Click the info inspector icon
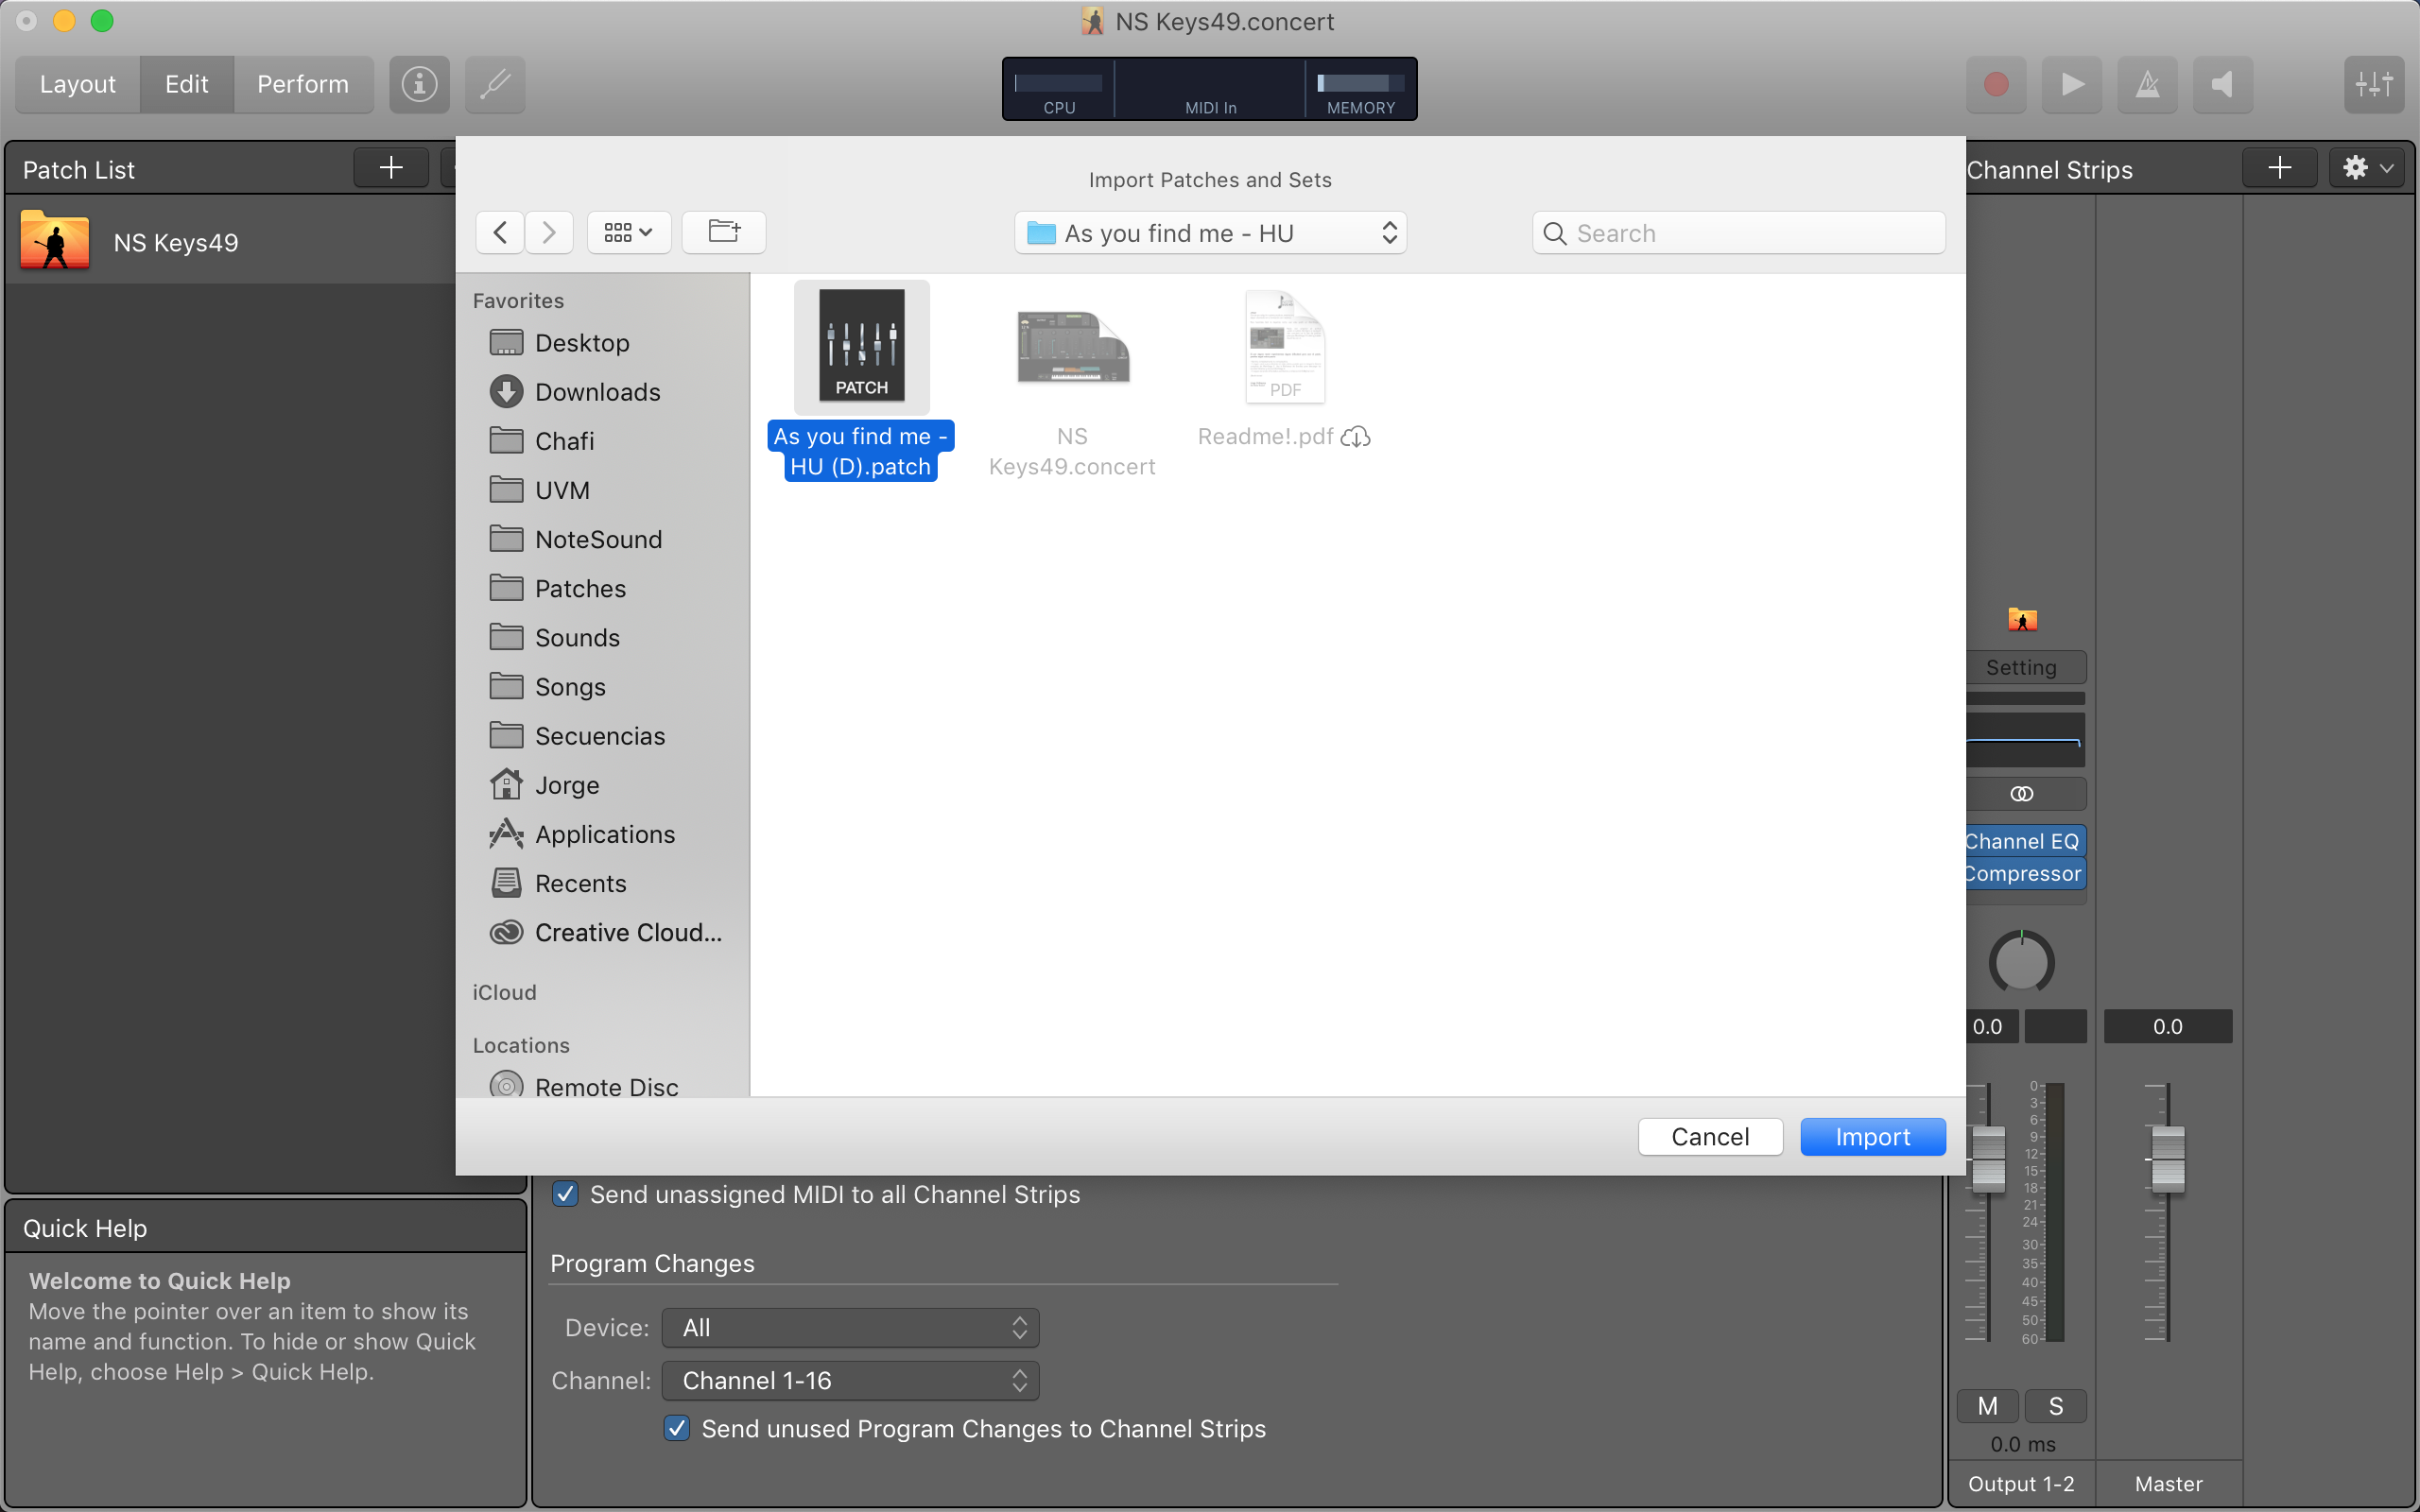Image resolution: width=2420 pixels, height=1512 pixels. tap(419, 84)
